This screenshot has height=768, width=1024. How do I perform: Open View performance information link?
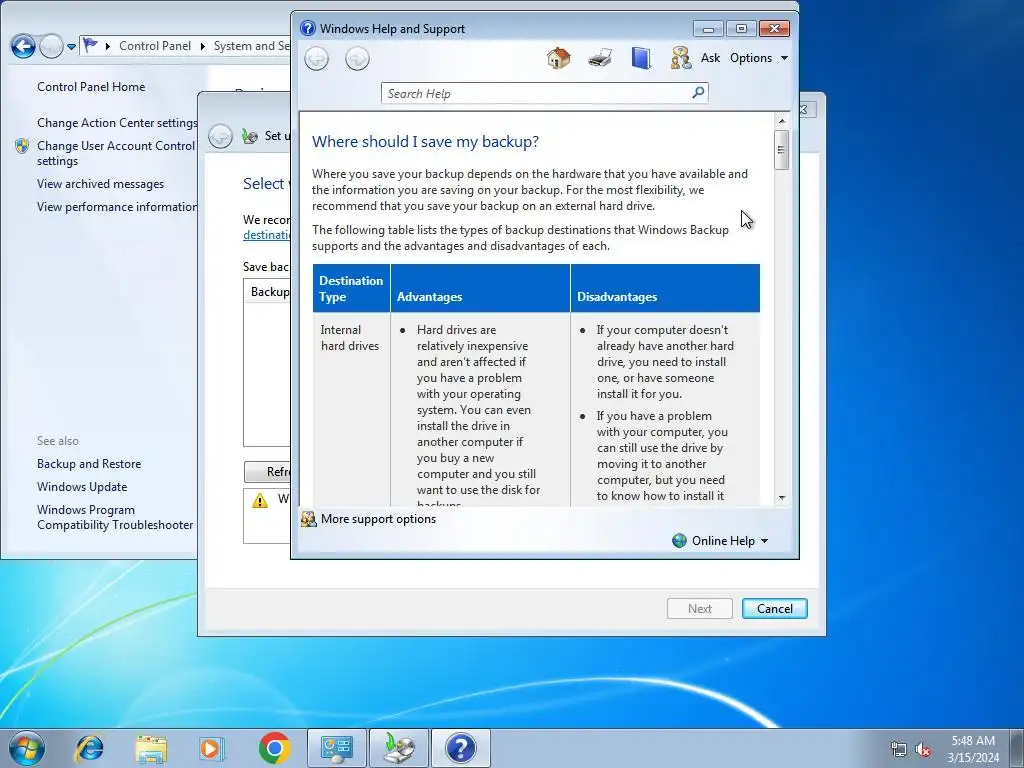point(117,207)
